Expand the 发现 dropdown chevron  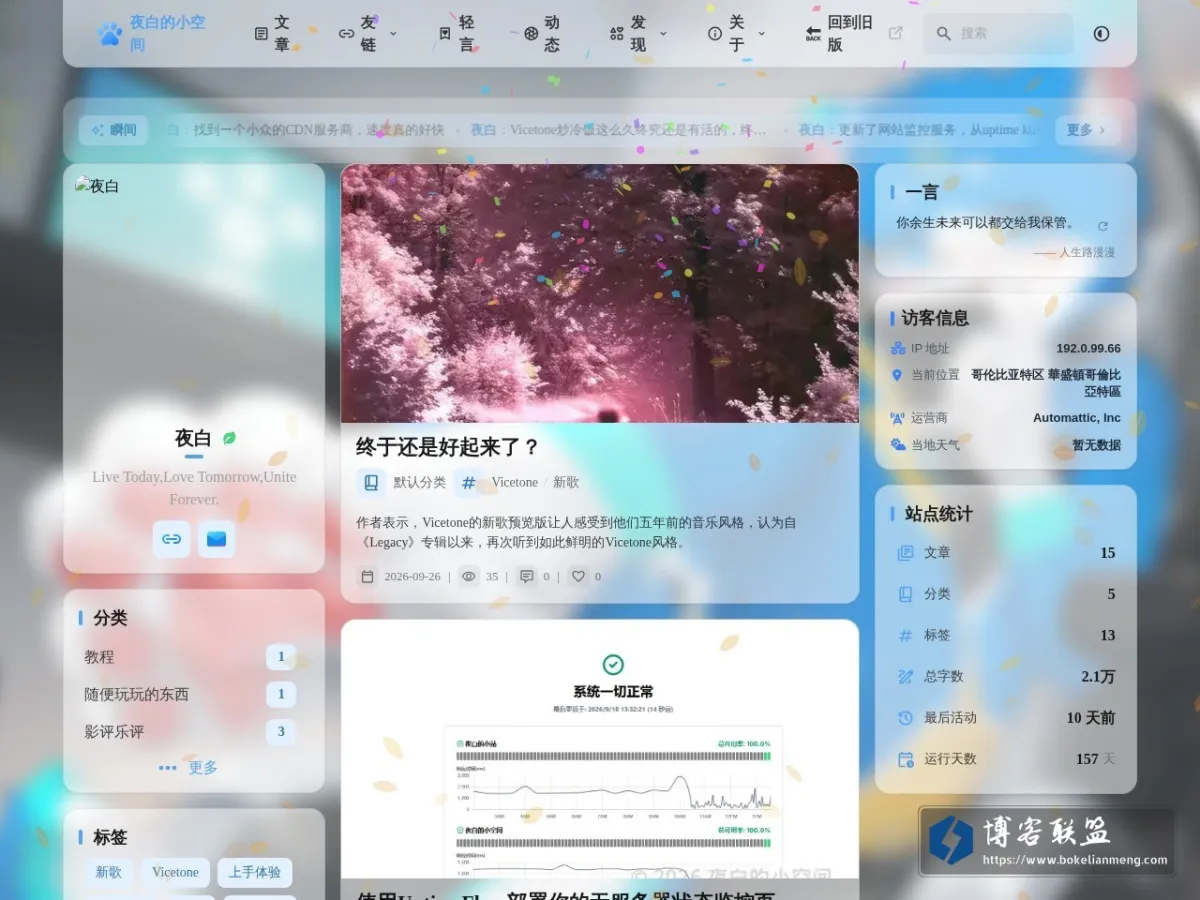pos(663,33)
